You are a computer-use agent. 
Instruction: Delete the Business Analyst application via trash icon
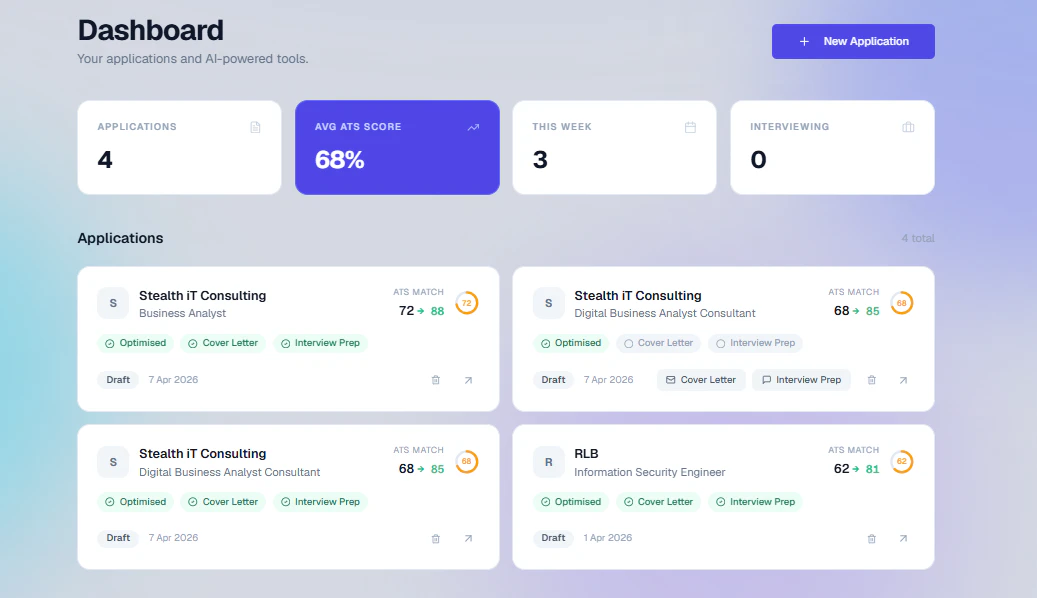pyautogui.click(x=435, y=380)
